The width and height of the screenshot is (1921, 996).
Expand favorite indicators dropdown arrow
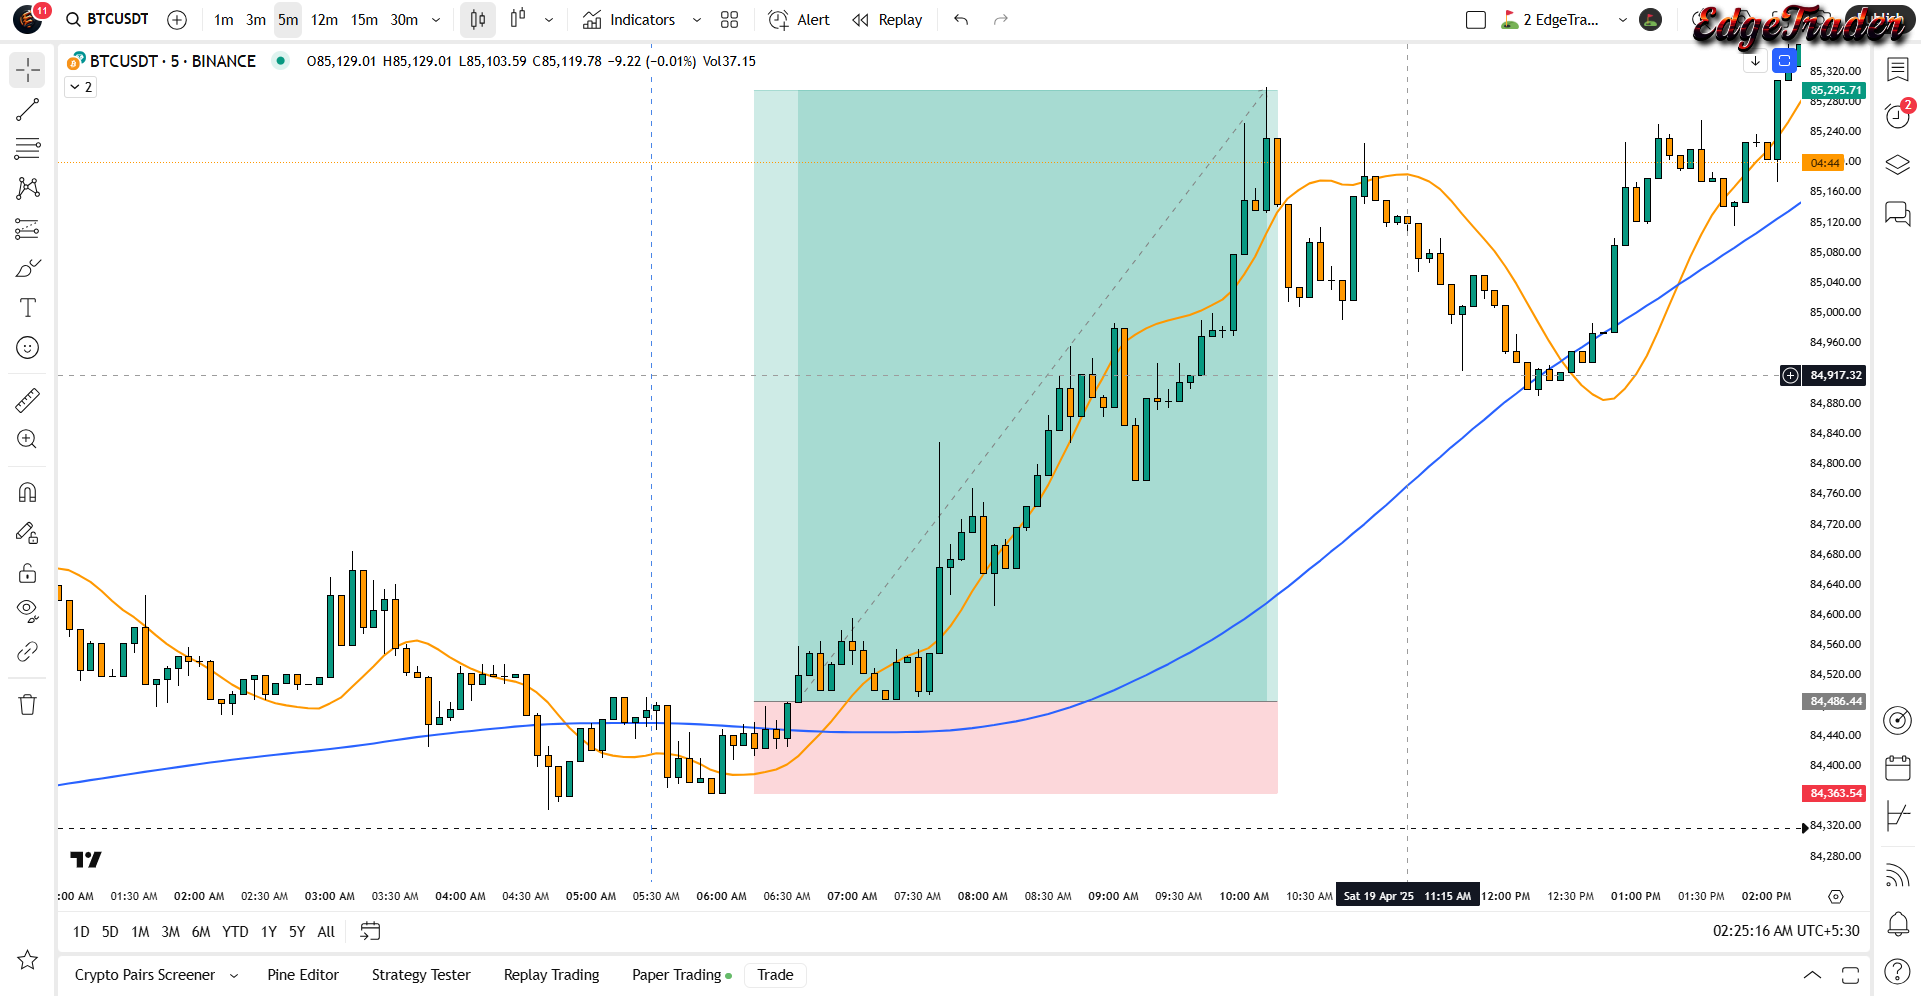pos(697,19)
